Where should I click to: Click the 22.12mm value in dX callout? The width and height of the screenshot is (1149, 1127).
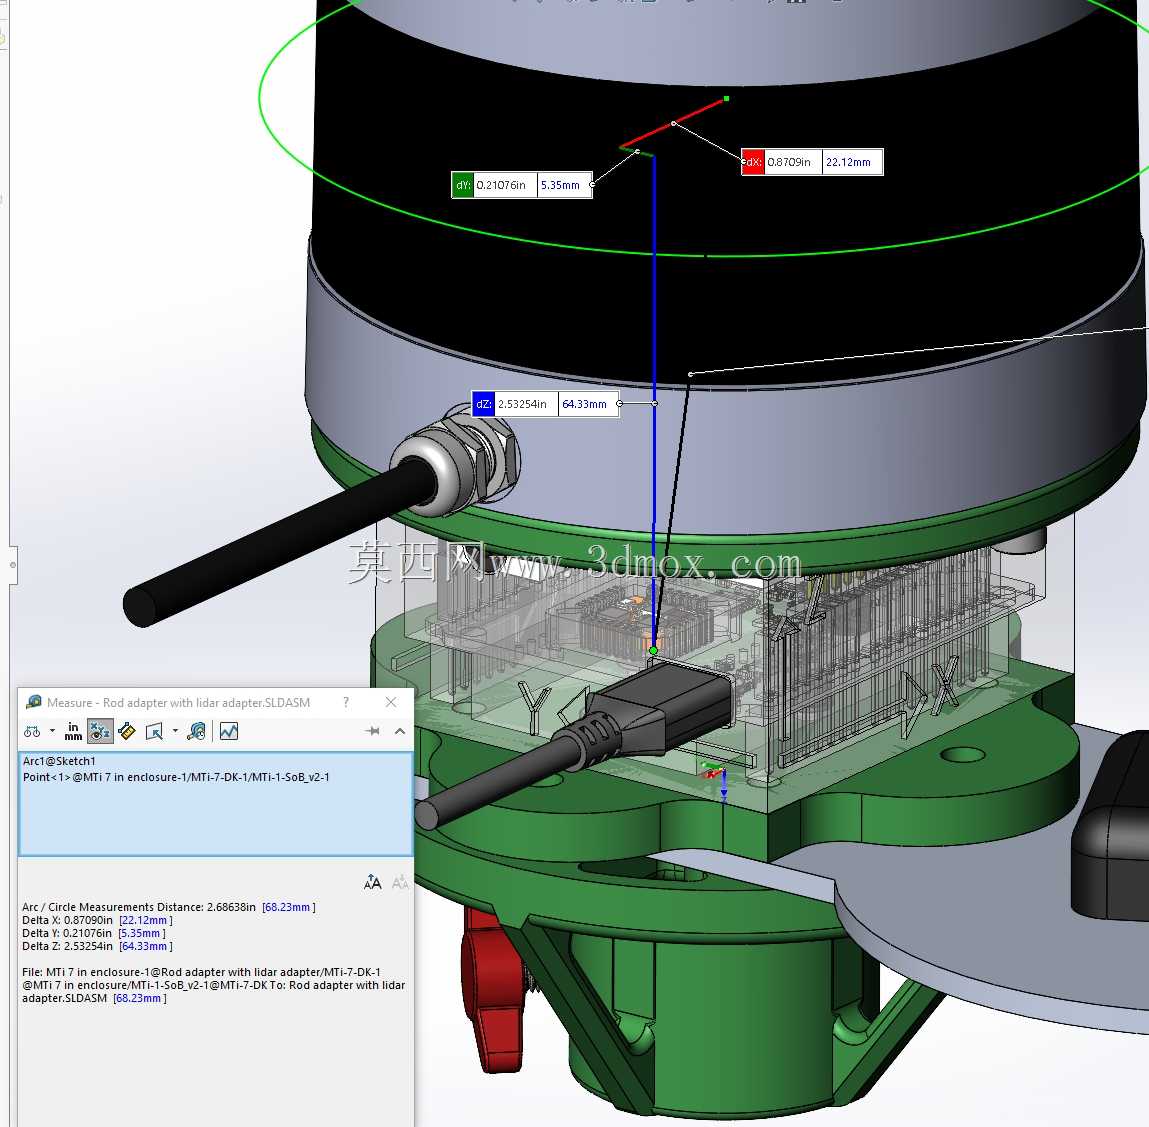[849, 162]
